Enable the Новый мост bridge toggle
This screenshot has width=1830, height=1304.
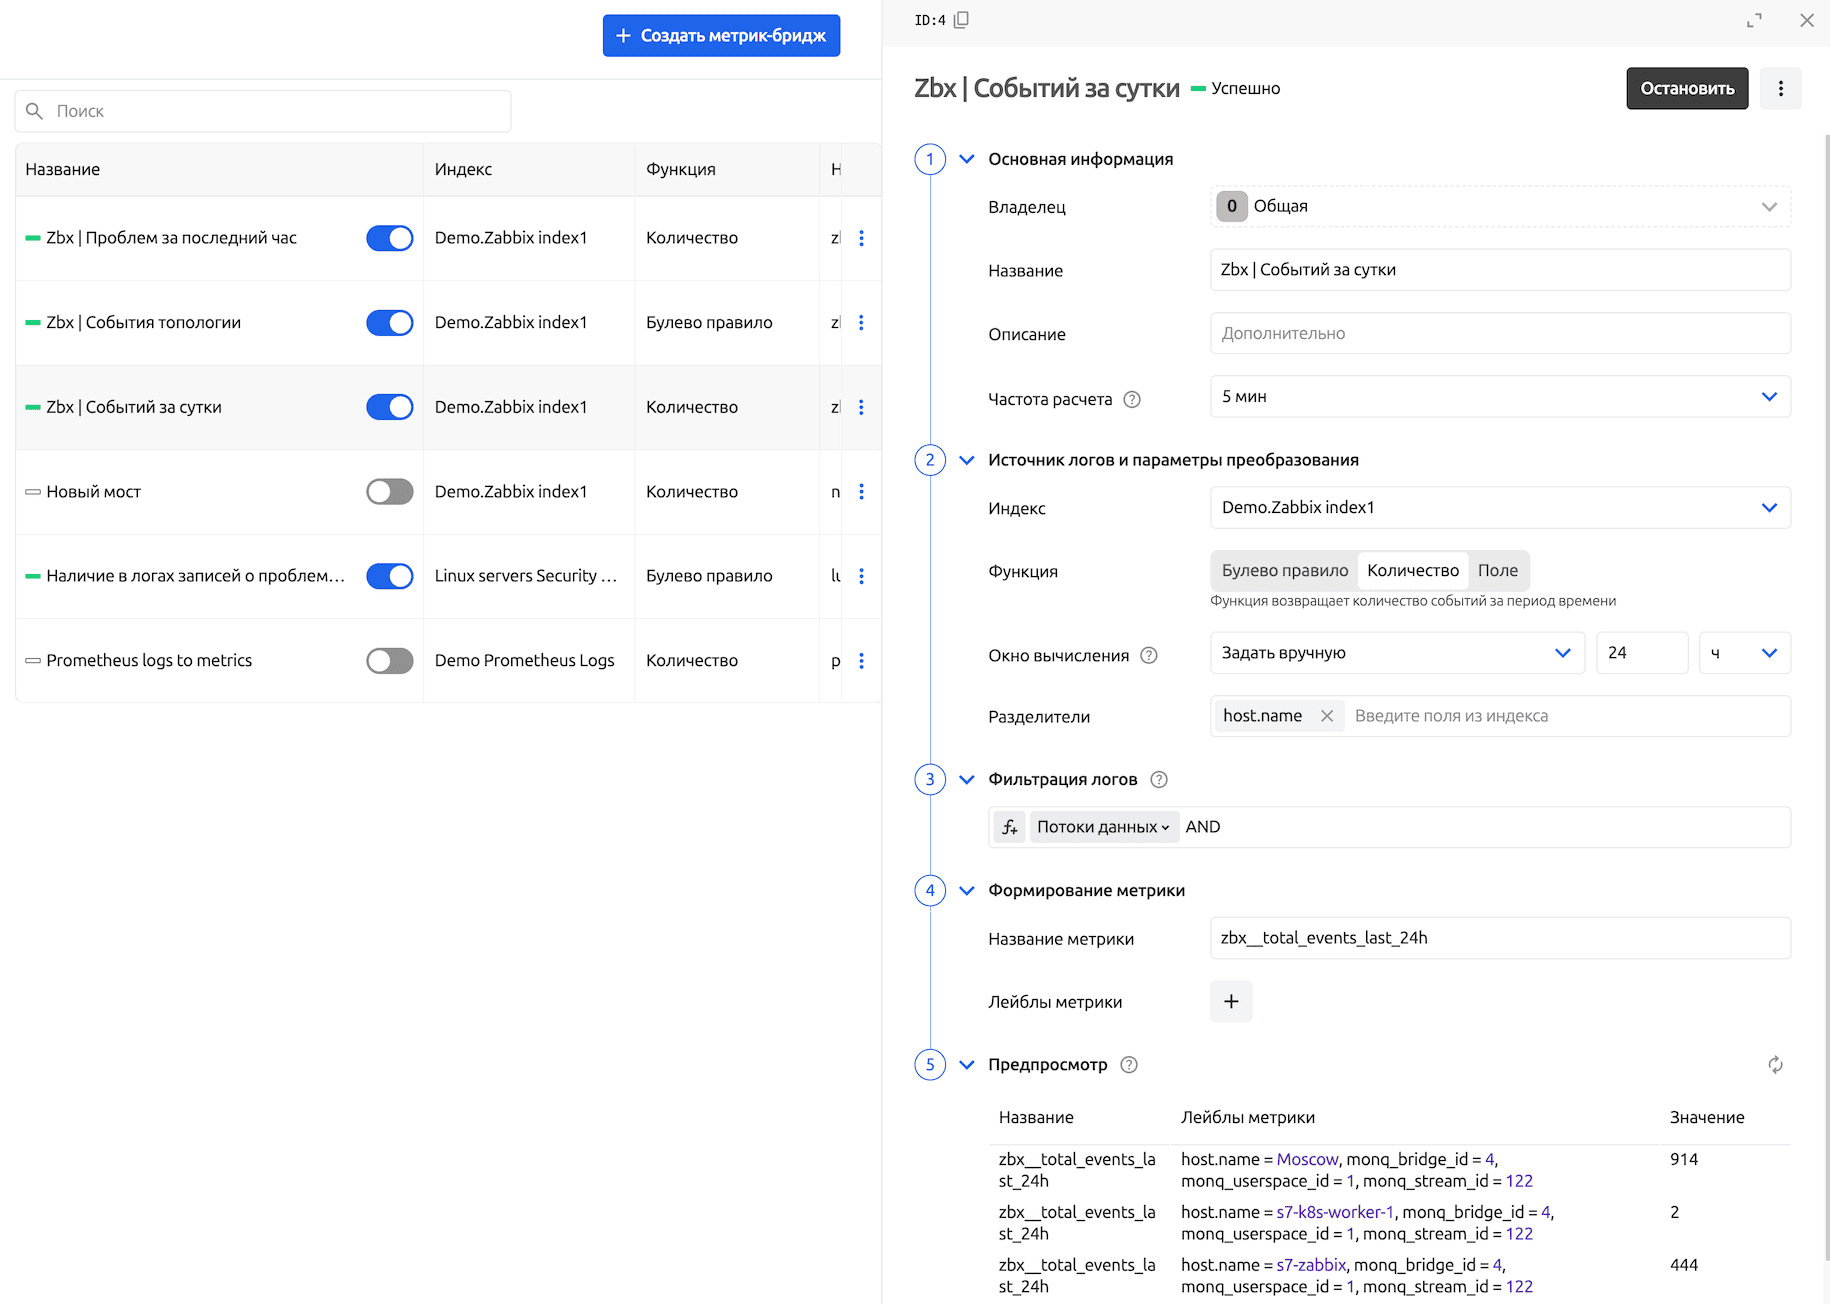(389, 492)
